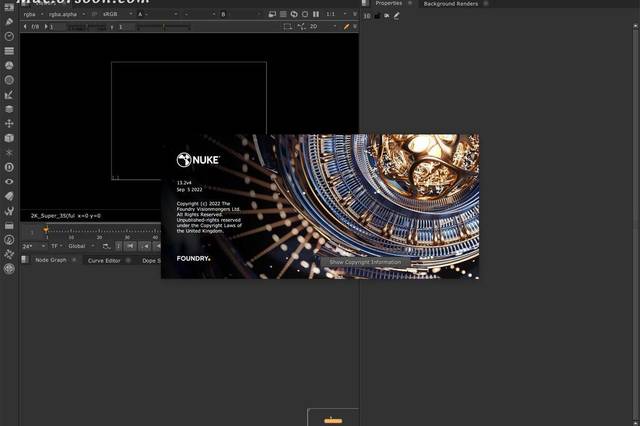Image resolution: width=640 pixels, height=426 pixels.
Task: Open the Time nodes clock icon
Action: click(x=9, y=36)
